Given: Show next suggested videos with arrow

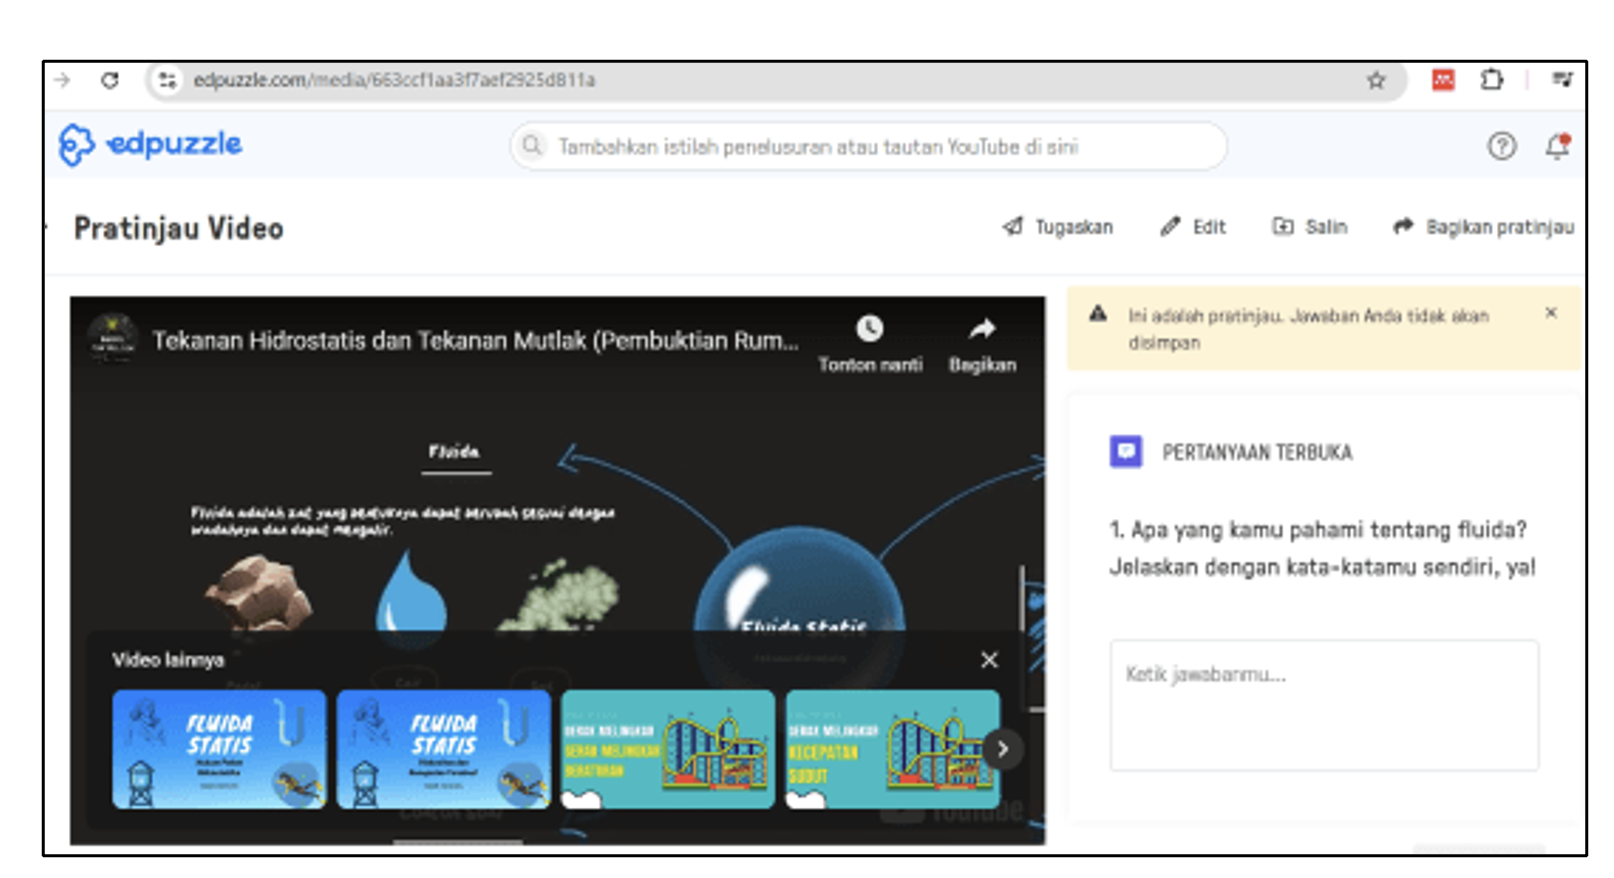Looking at the screenshot, I should 1002,749.
